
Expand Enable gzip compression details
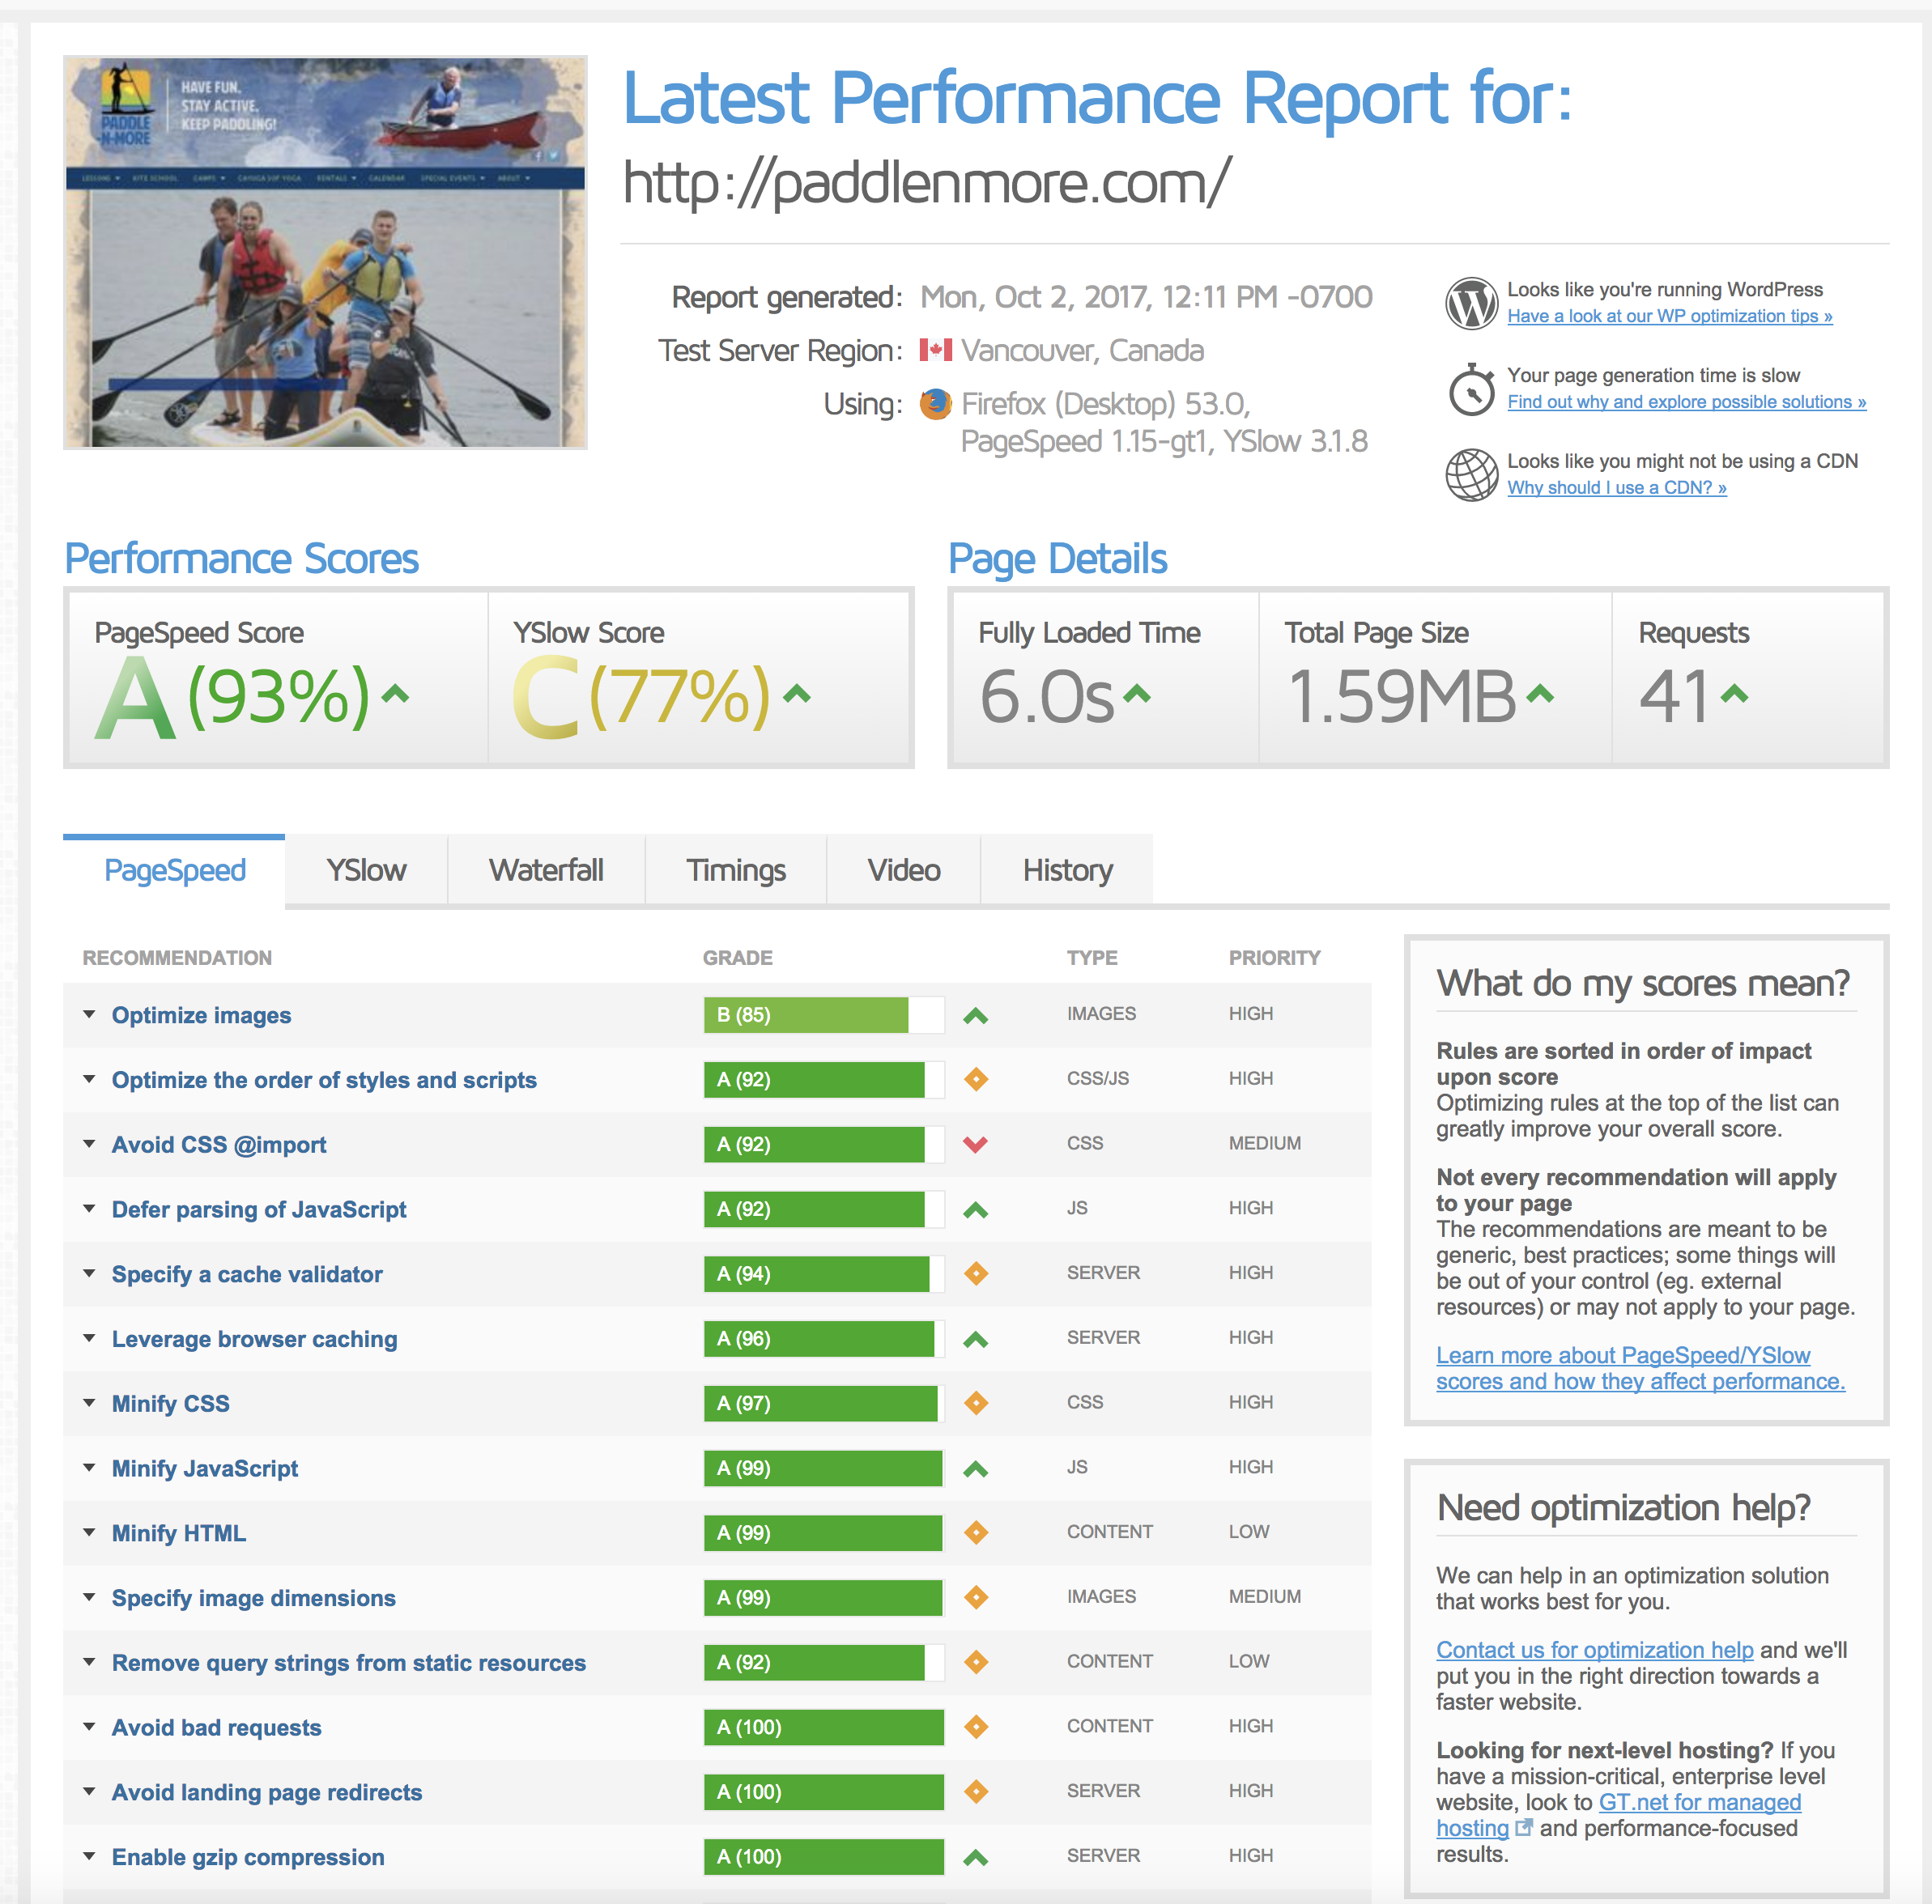pos(89,1856)
